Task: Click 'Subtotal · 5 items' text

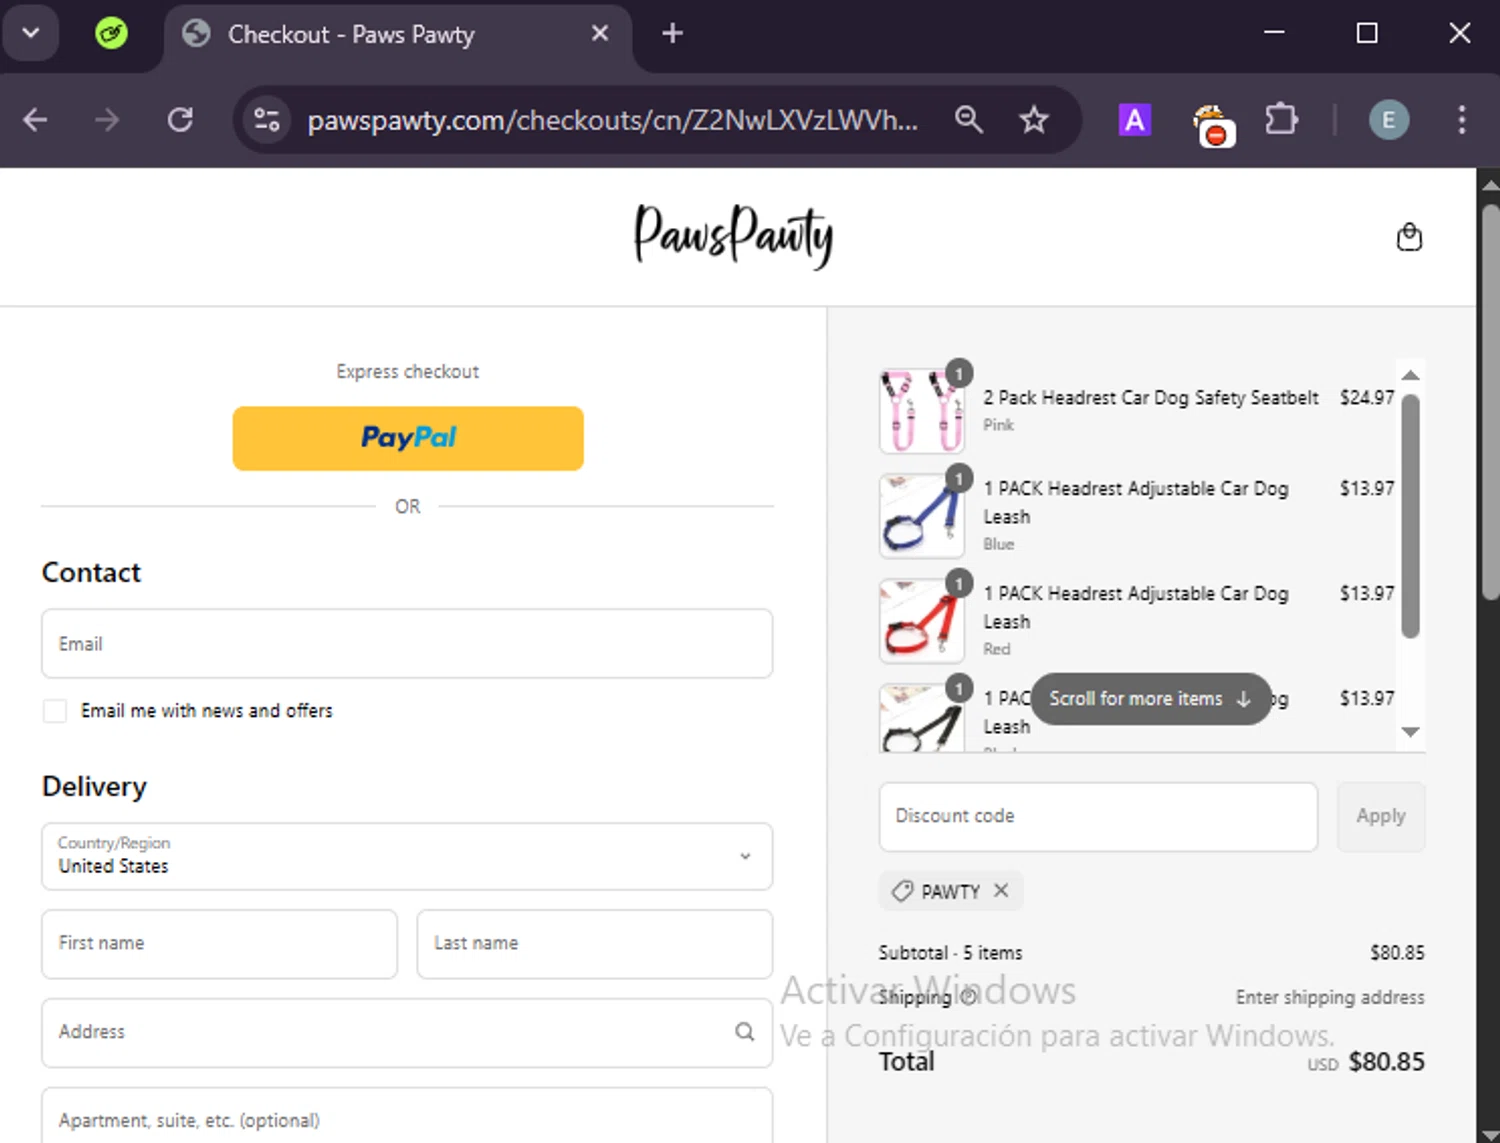Action: (951, 953)
